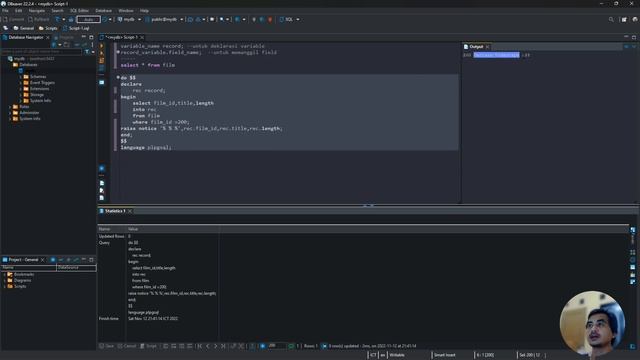Expand the Diagrams folder in project panel

tap(4, 280)
